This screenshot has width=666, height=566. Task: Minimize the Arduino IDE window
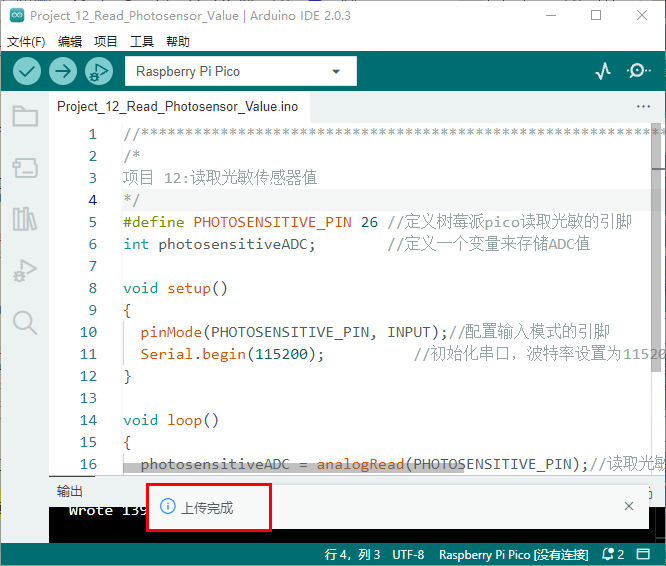pyautogui.click(x=551, y=15)
